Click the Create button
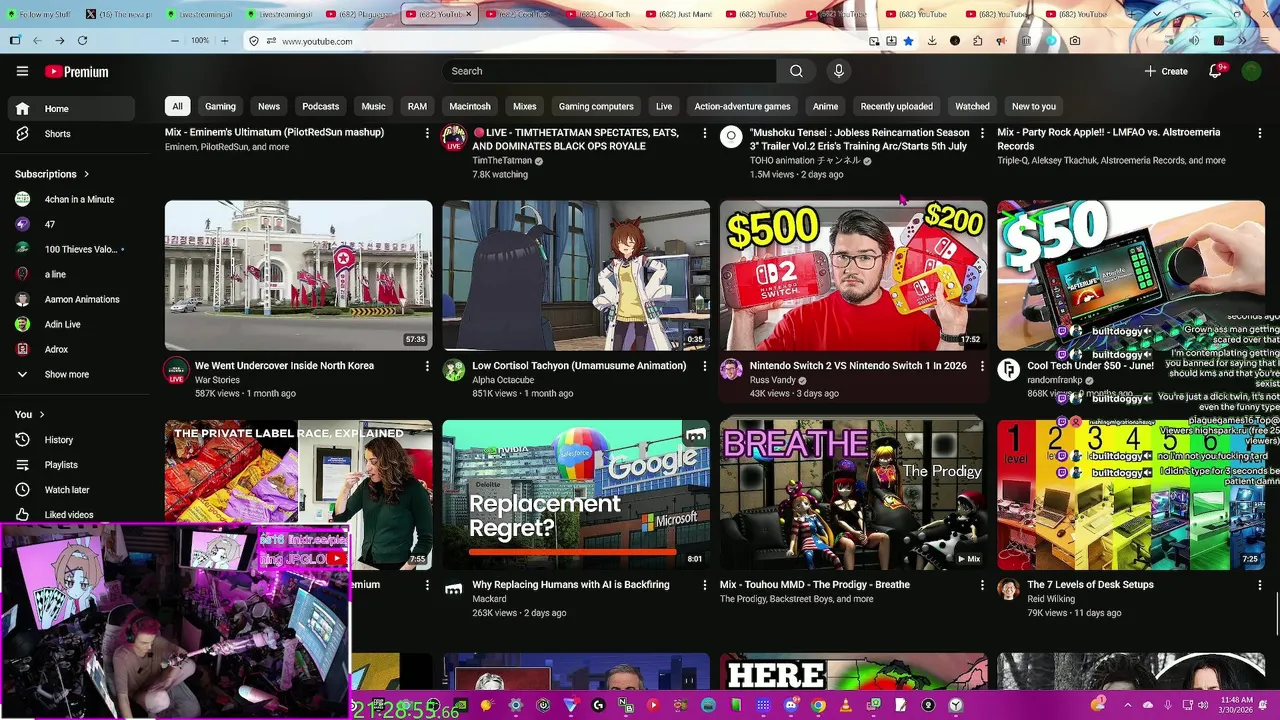This screenshot has width=1280, height=720. tap(1166, 71)
